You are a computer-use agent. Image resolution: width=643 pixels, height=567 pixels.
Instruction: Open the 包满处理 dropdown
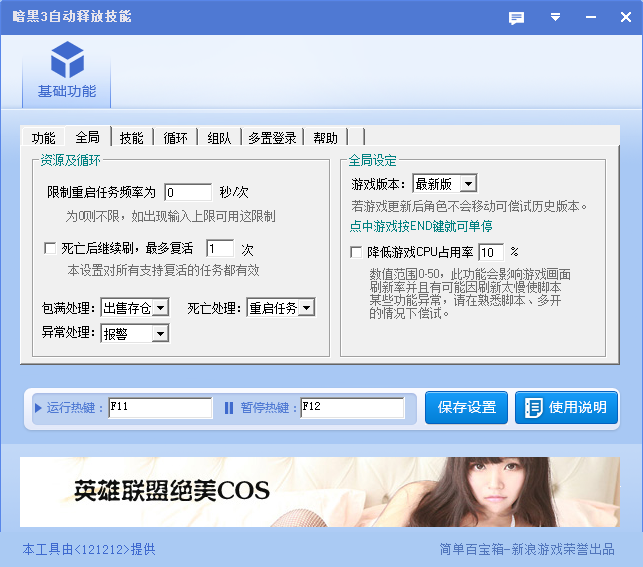click(160, 308)
